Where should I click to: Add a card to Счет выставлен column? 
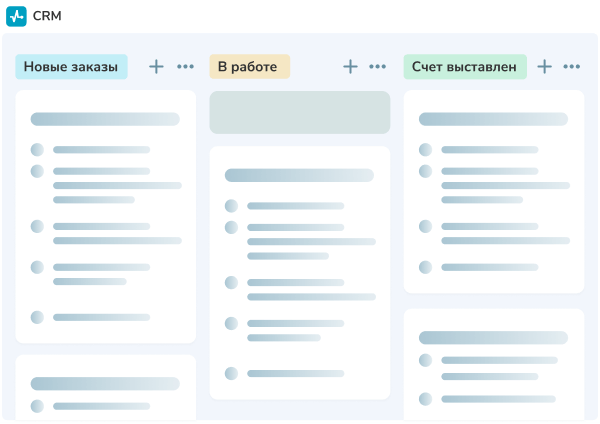click(544, 66)
